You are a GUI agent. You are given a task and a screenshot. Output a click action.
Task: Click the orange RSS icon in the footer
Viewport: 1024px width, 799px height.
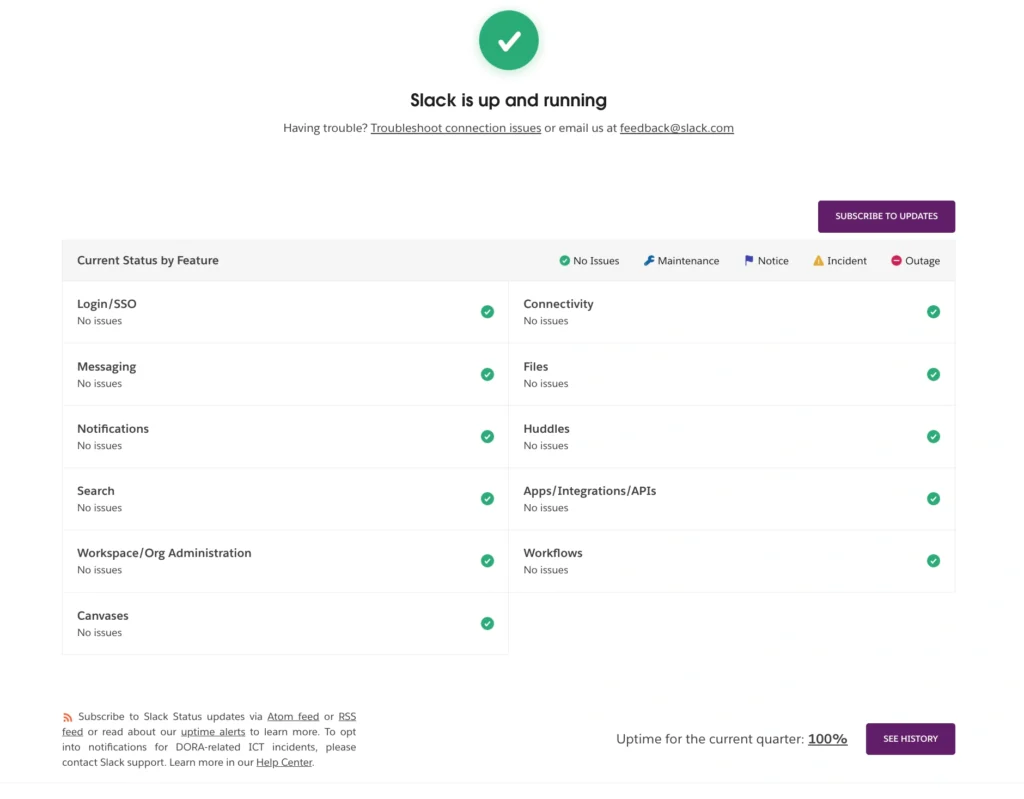(67, 716)
